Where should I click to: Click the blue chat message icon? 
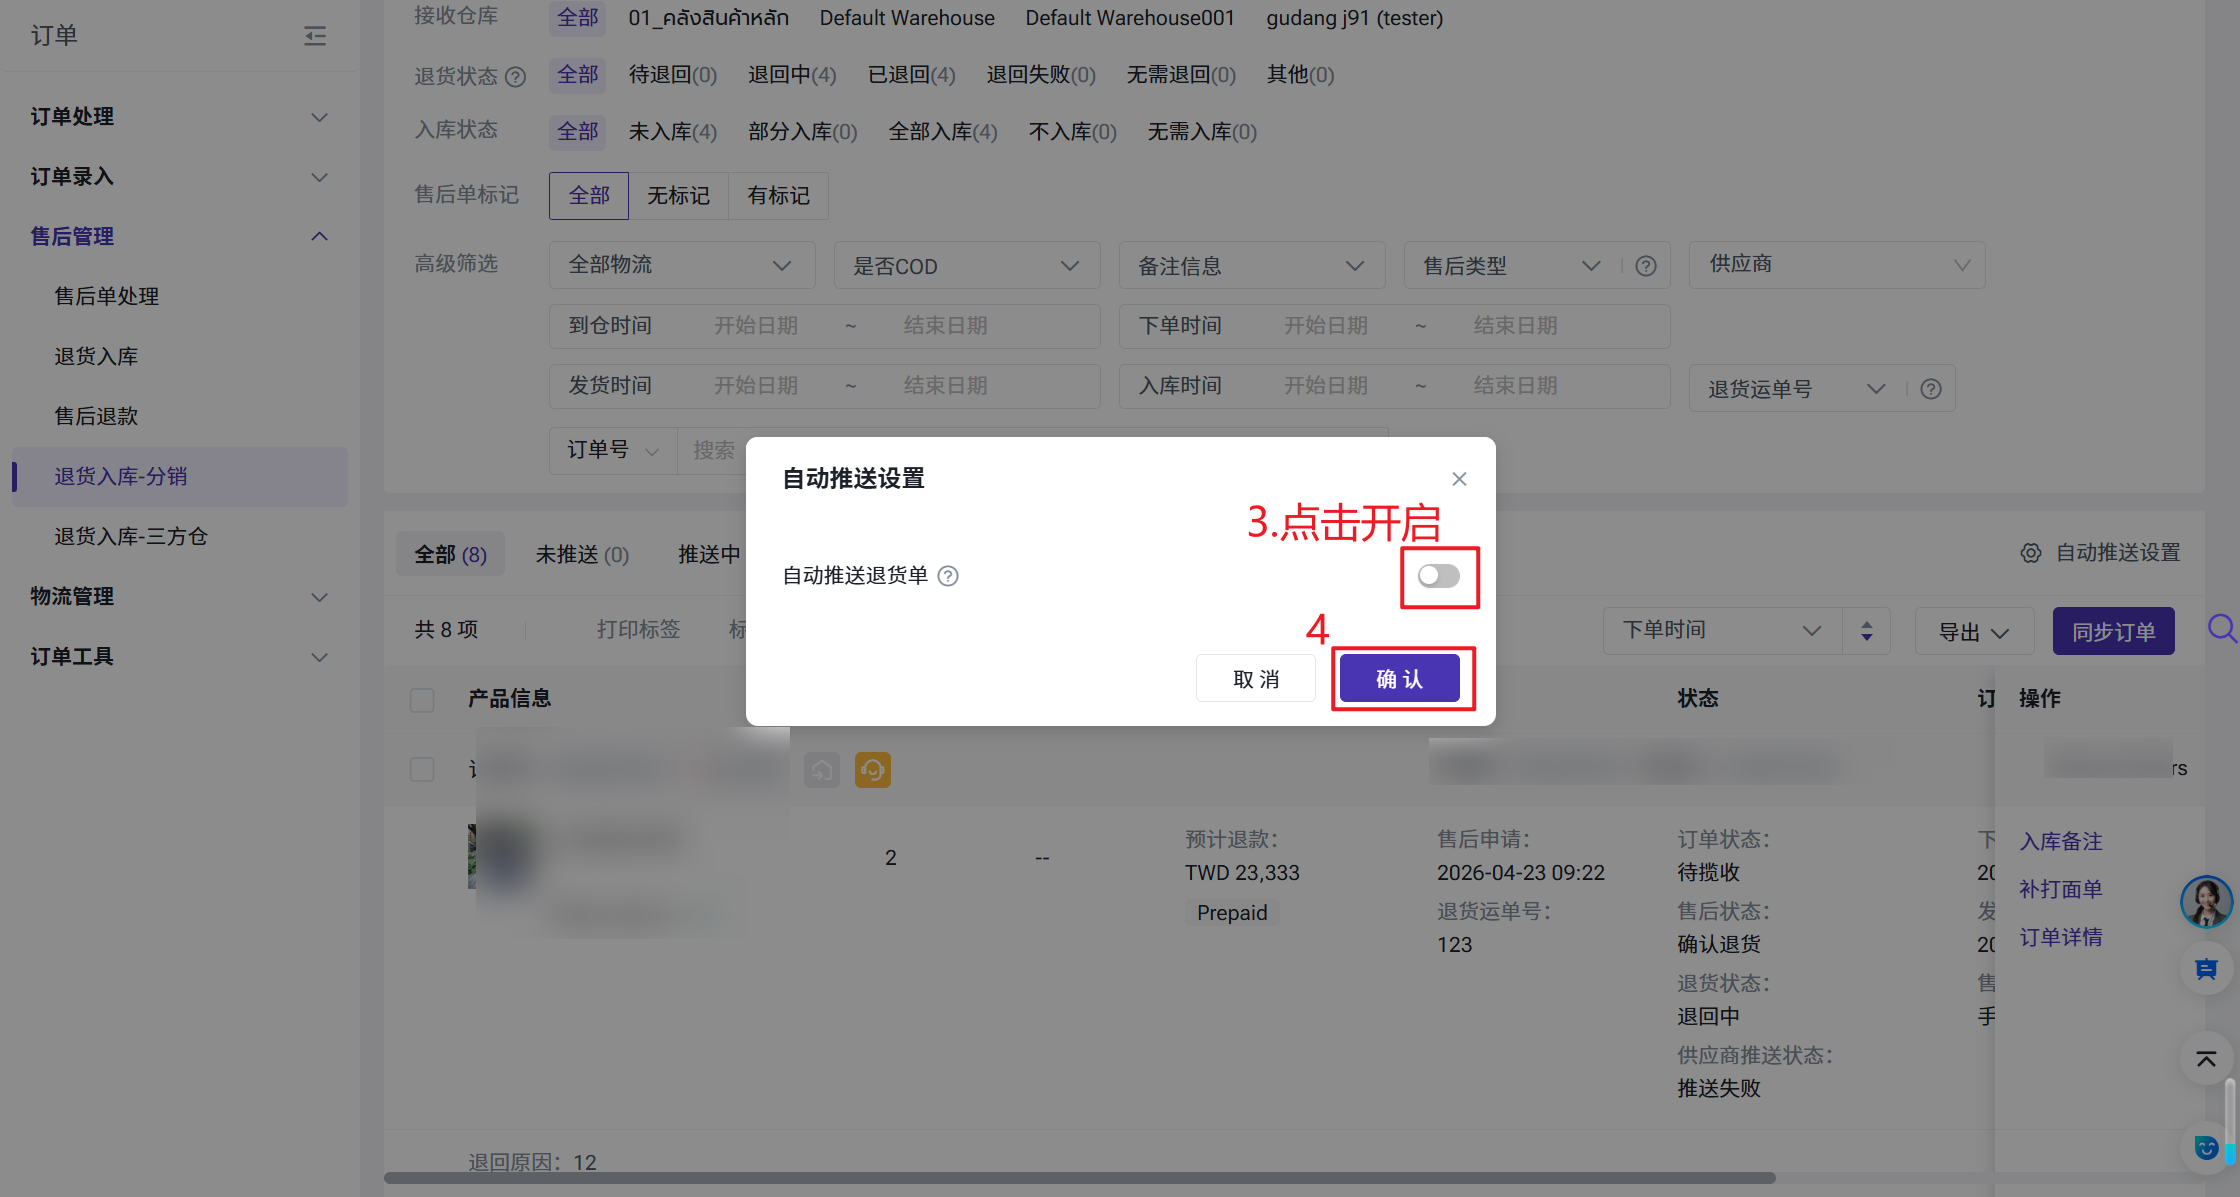2205,969
